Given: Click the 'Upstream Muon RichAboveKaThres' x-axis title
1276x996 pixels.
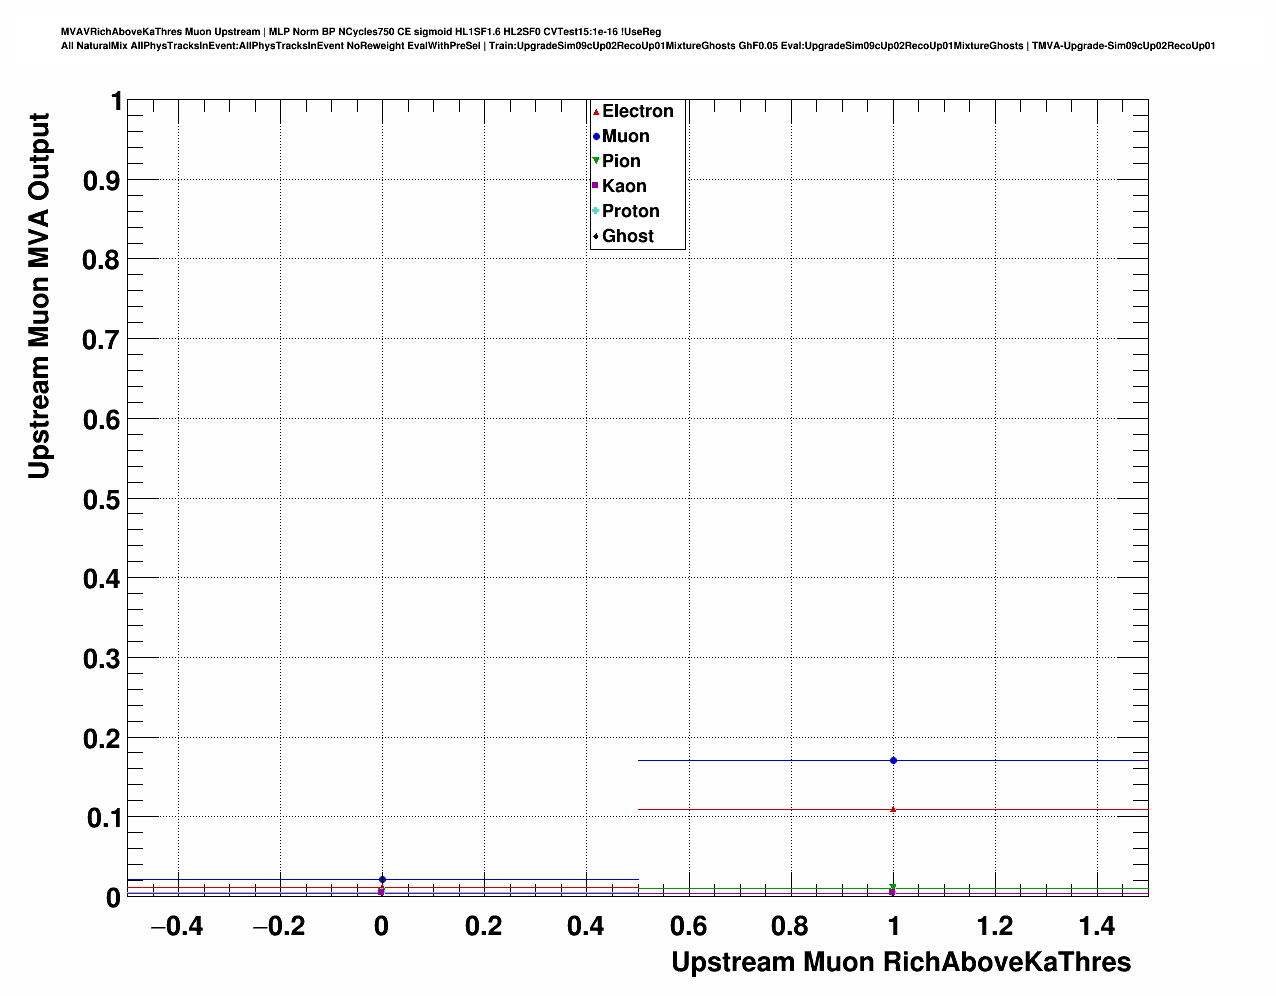Looking at the screenshot, I should (x=900, y=962).
